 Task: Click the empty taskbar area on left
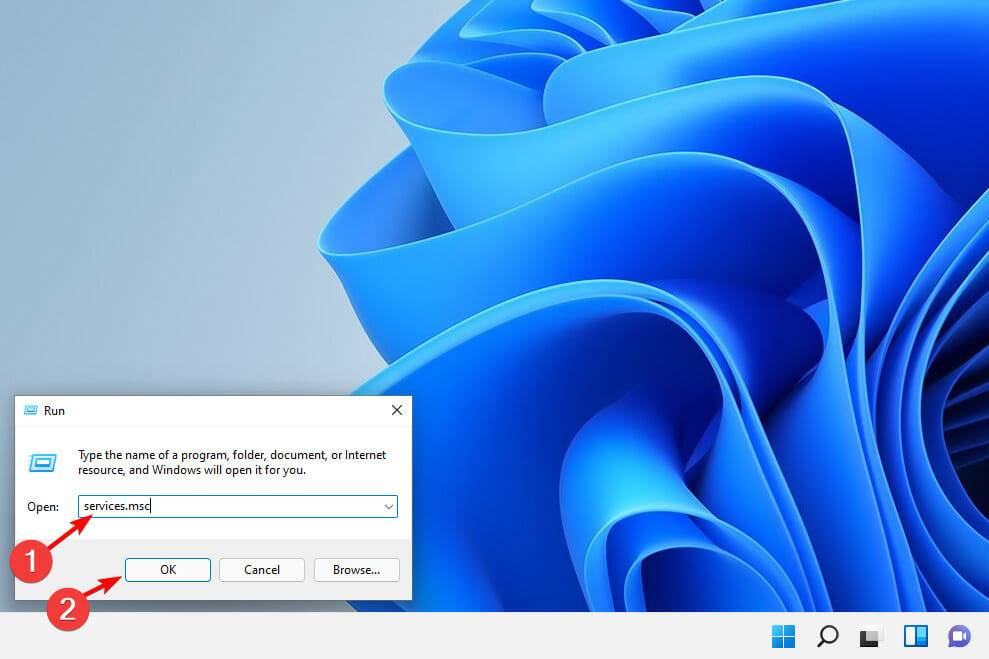(300, 636)
